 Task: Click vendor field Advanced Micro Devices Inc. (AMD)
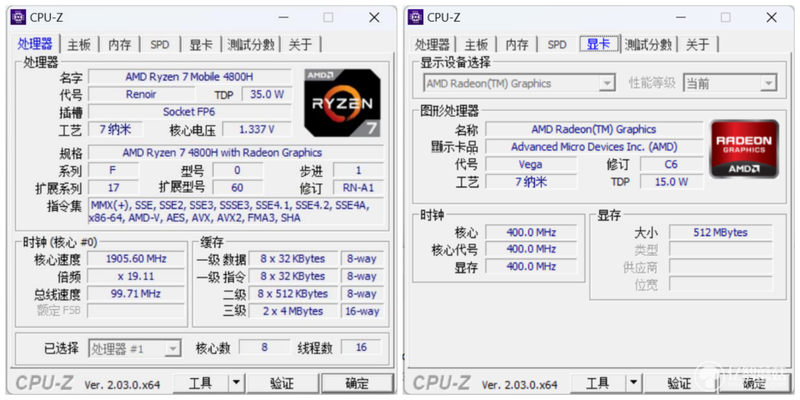coord(594,147)
